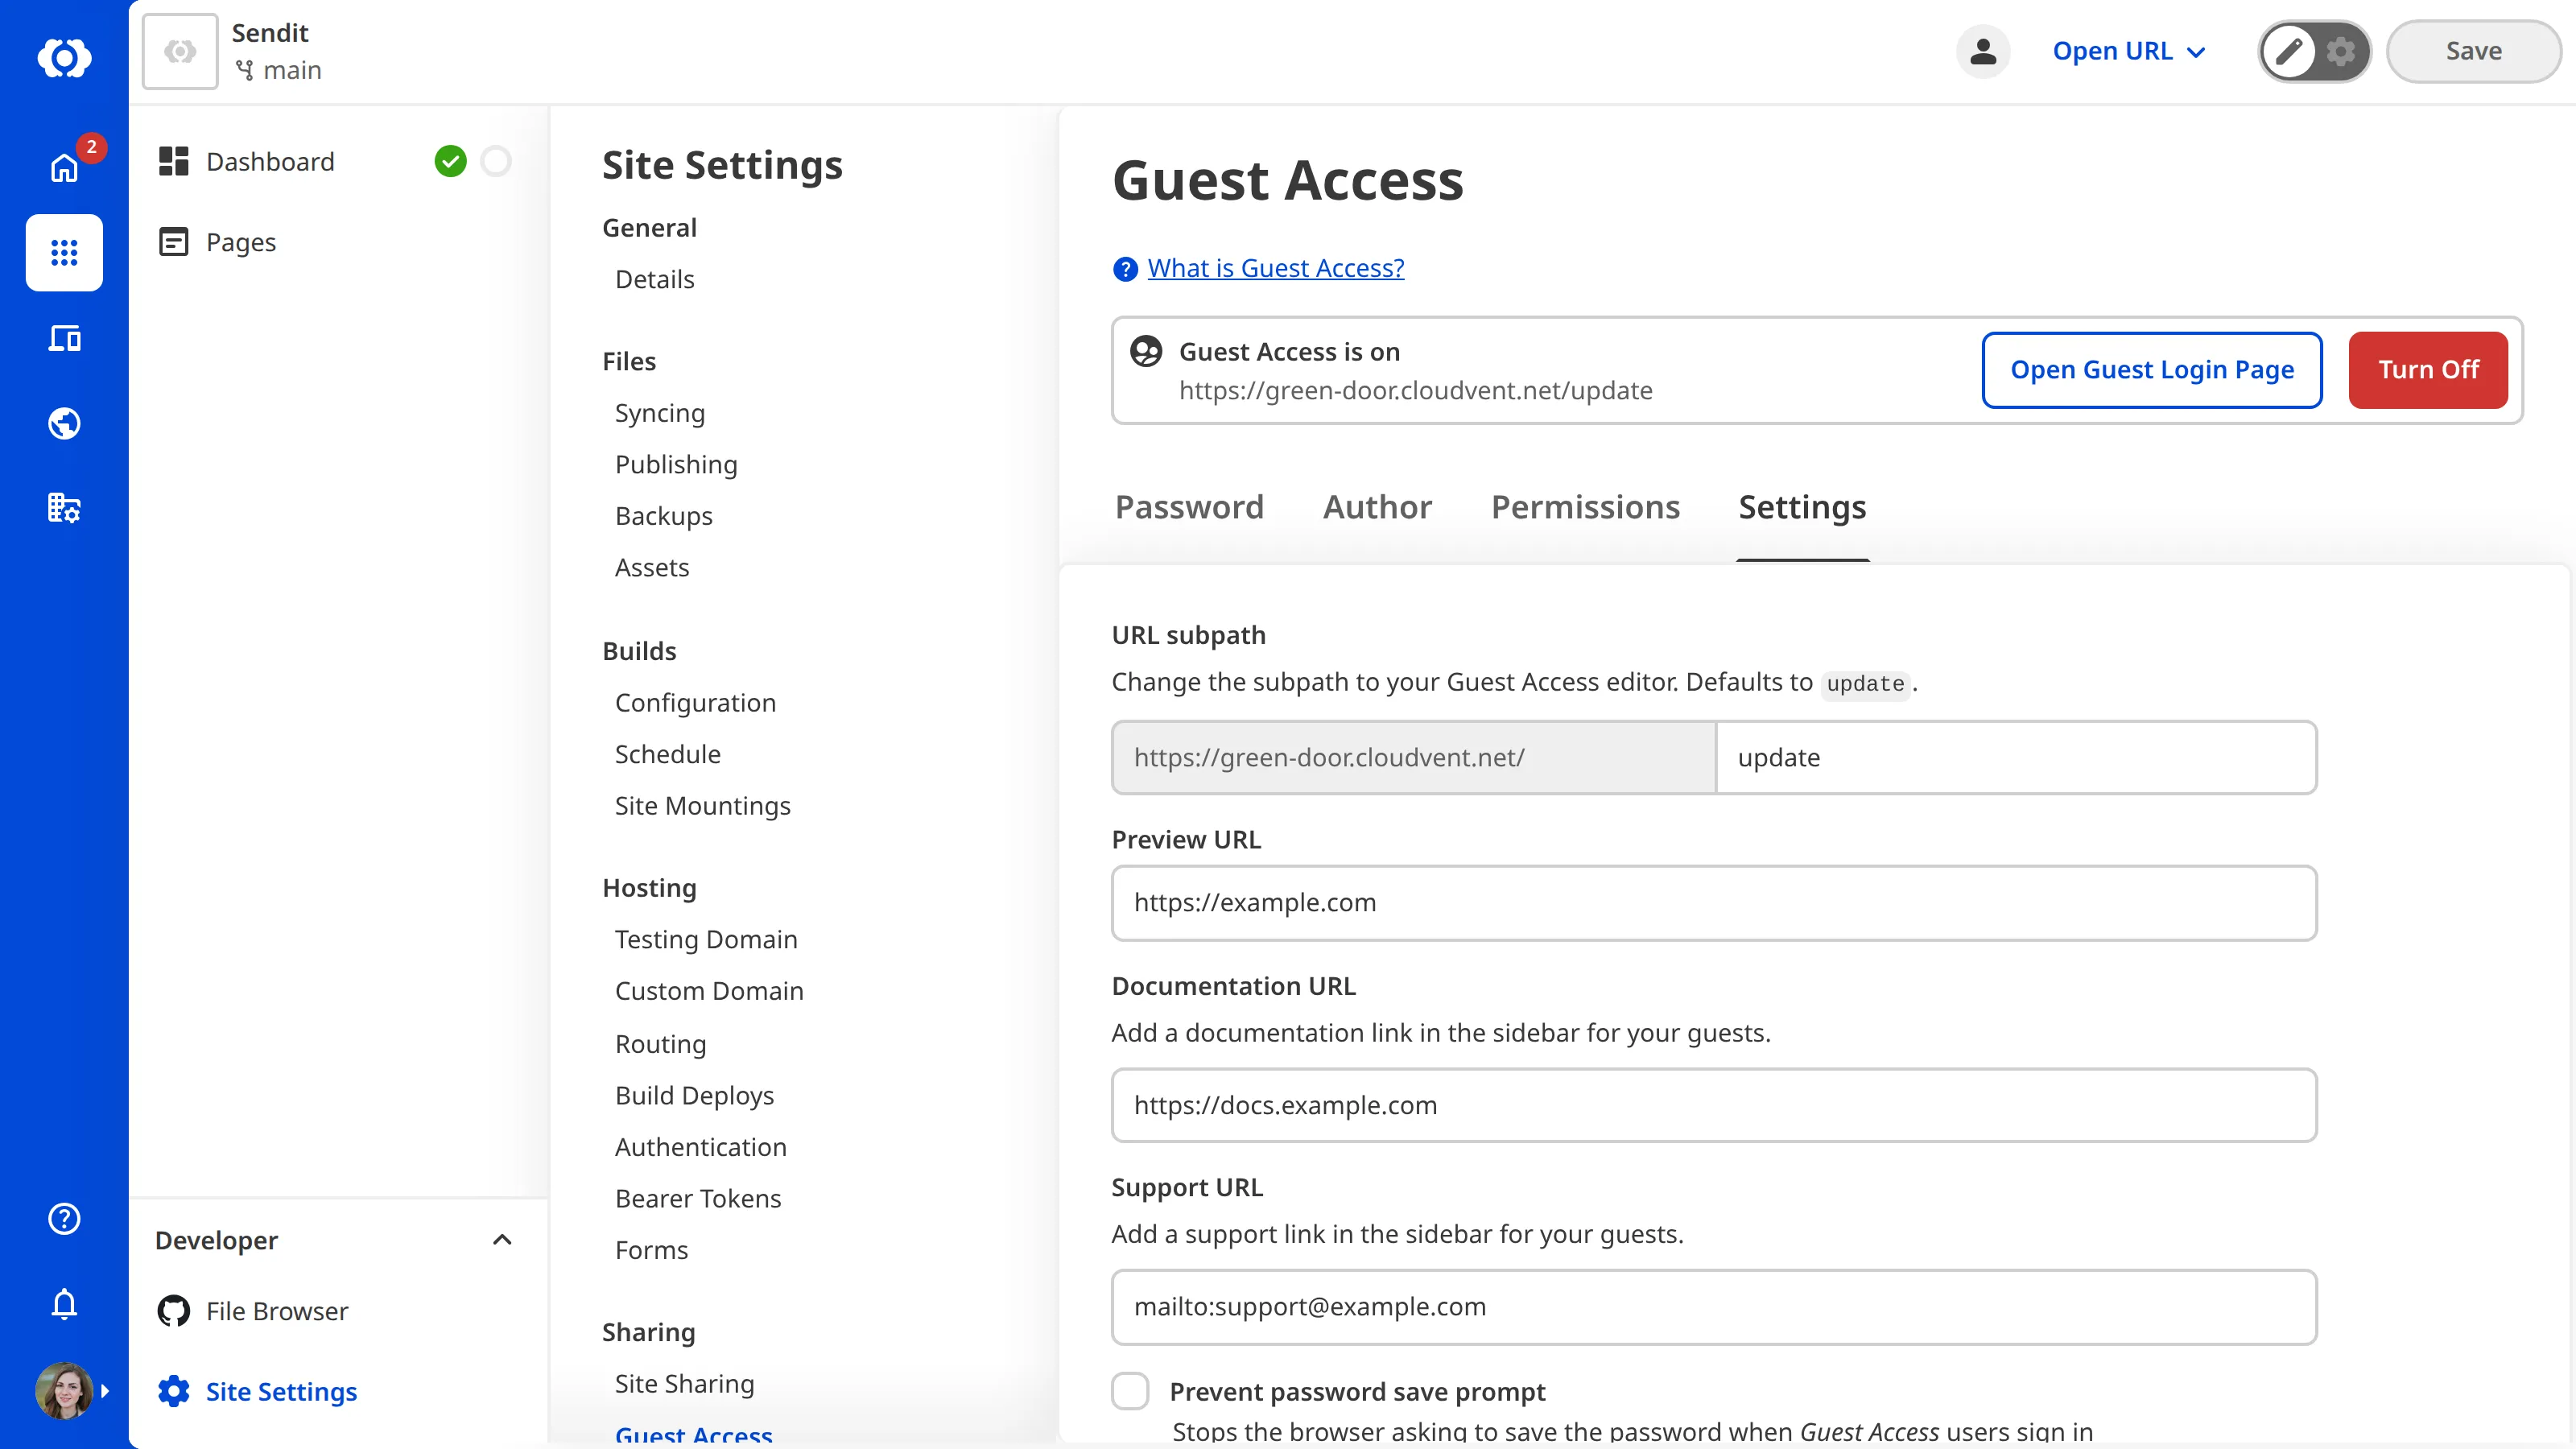Click the Support URL input field
The height and width of the screenshot is (1449, 2576).
pyautogui.click(x=1714, y=1306)
